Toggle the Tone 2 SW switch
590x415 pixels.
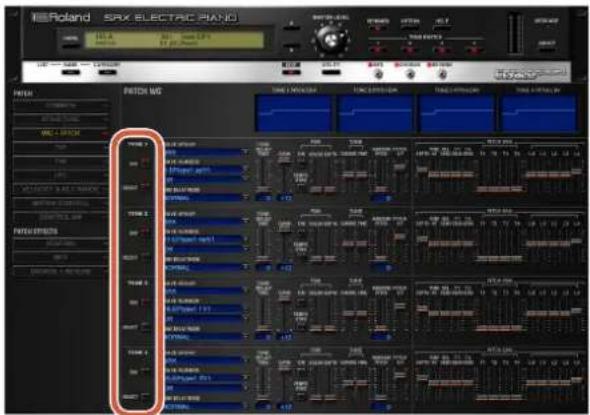click(x=145, y=233)
